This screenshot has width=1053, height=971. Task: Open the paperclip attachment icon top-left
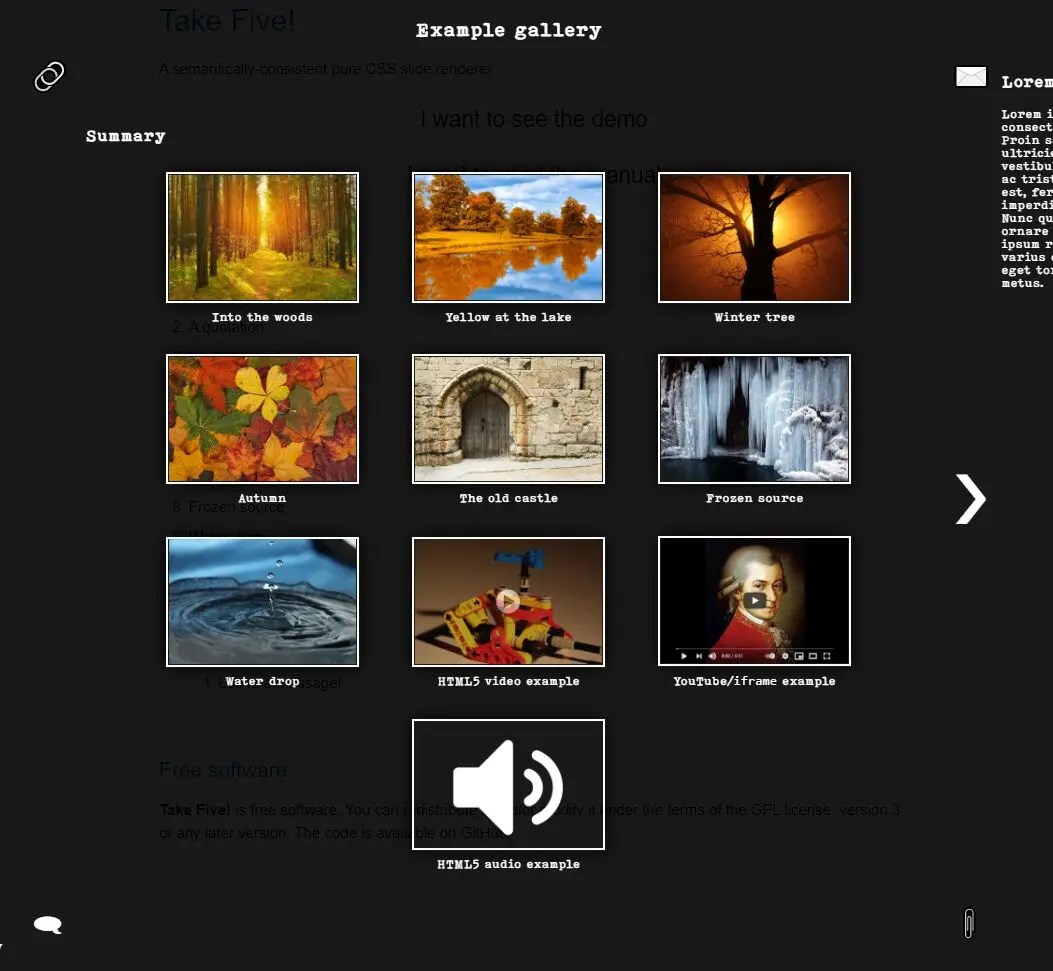point(49,76)
